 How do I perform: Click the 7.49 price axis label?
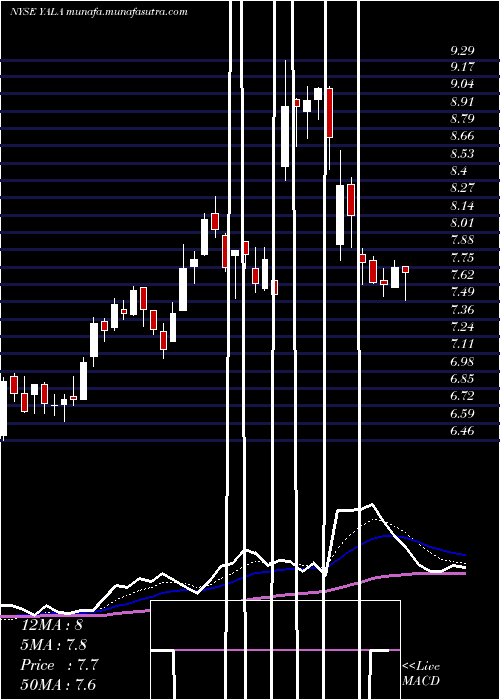[462, 292]
